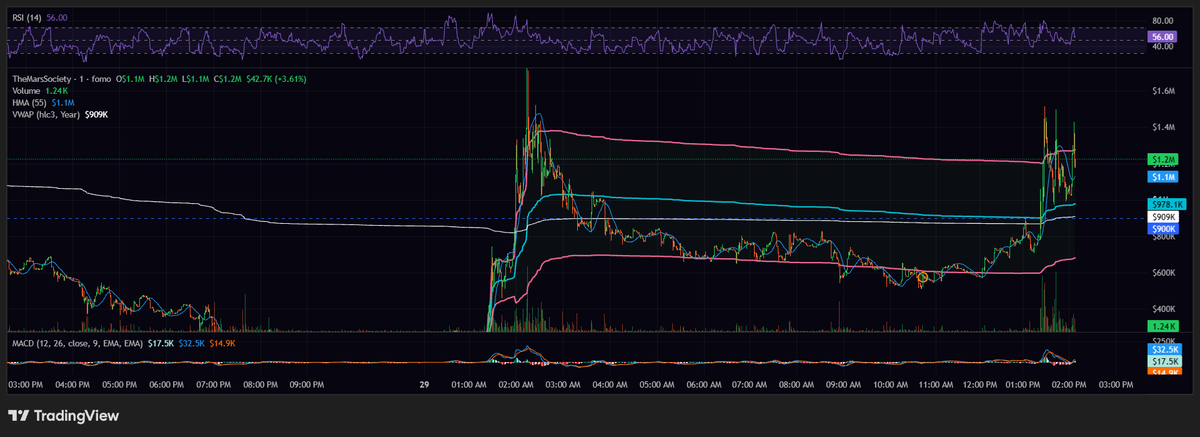Click the white $909K price axis tag

pyautogui.click(x=1163, y=216)
